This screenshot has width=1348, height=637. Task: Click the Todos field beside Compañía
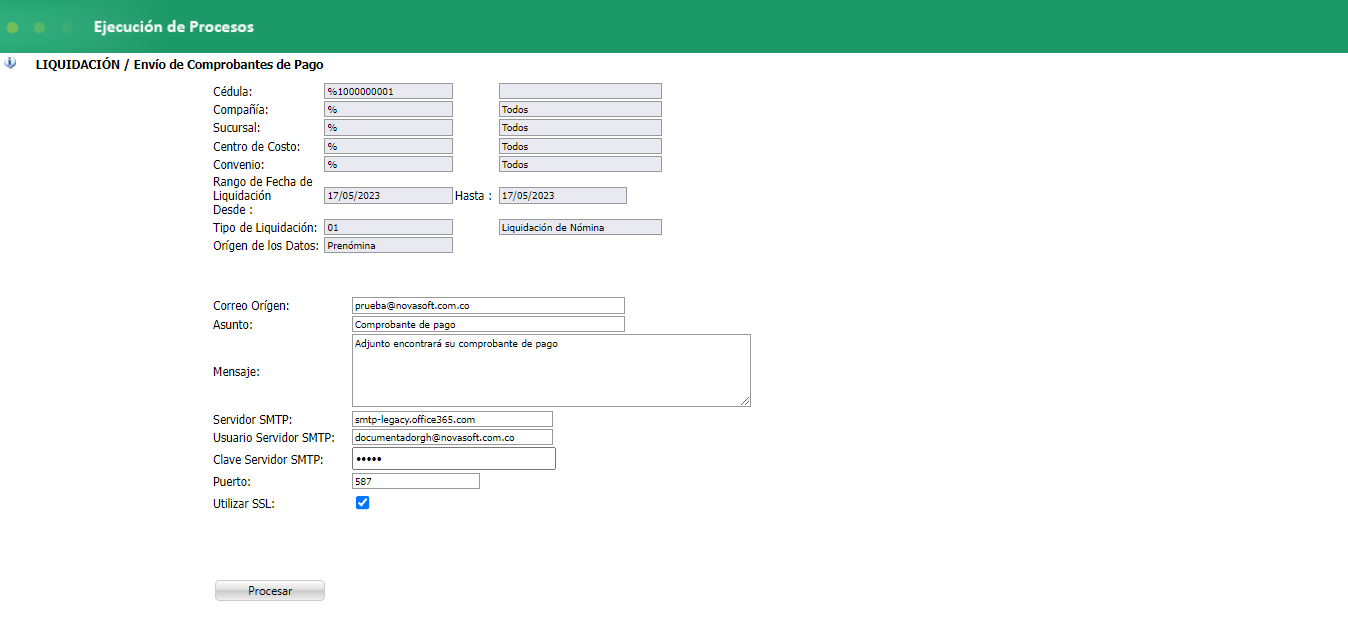coord(580,109)
